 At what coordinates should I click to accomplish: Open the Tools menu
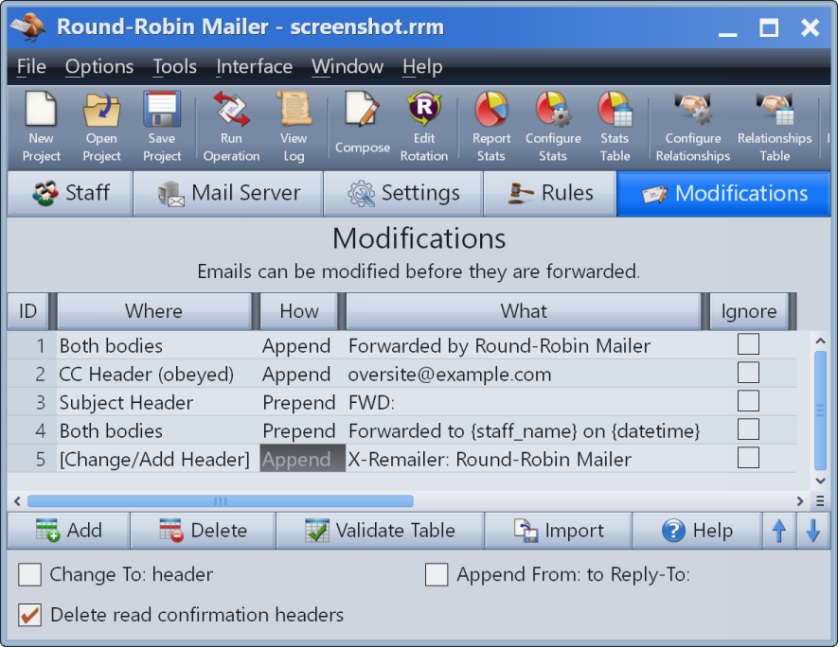(175, 67)
